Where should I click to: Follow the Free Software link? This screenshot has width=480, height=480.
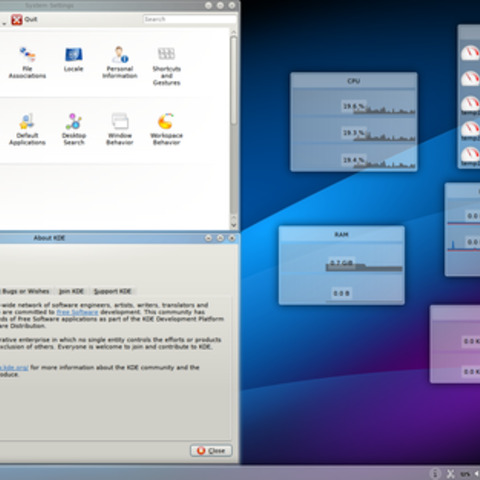[x=77, y=312]
